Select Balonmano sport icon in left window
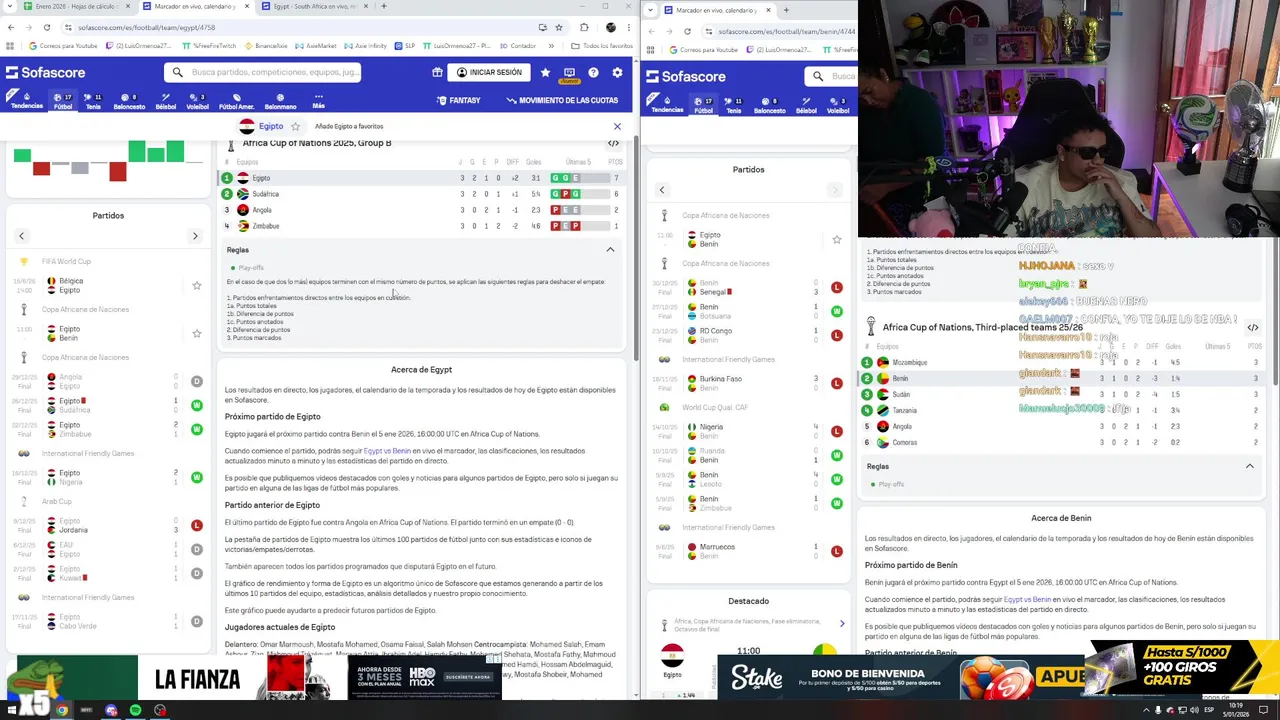1280x720 pixels. click(280, 100)
